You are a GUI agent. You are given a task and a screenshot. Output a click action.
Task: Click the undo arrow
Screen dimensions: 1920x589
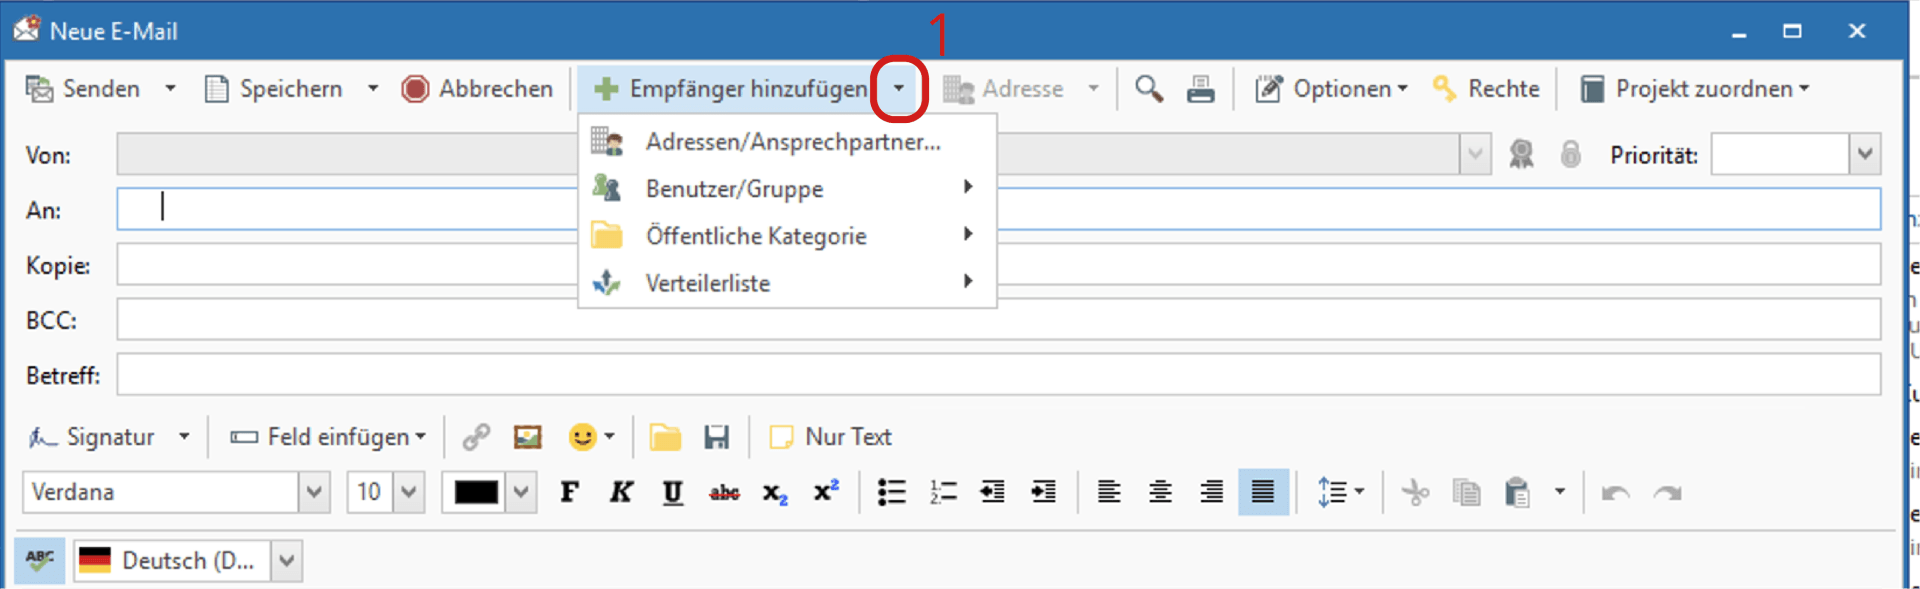pos(1616,492)
